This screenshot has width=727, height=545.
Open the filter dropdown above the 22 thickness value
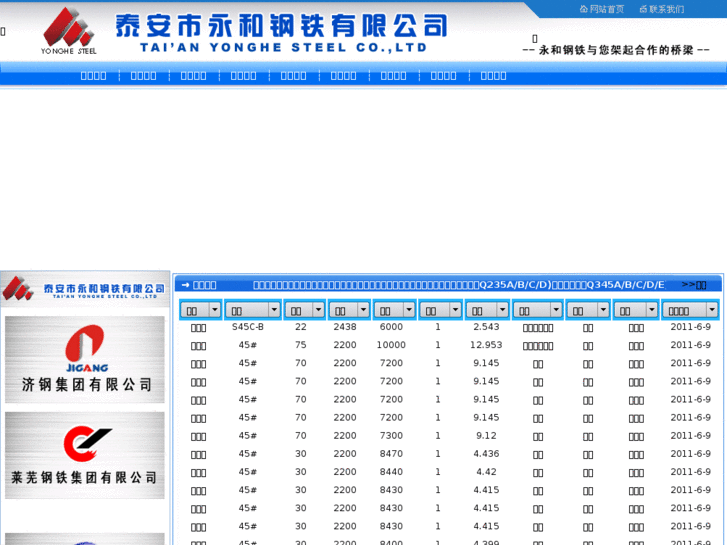point(304,310)
